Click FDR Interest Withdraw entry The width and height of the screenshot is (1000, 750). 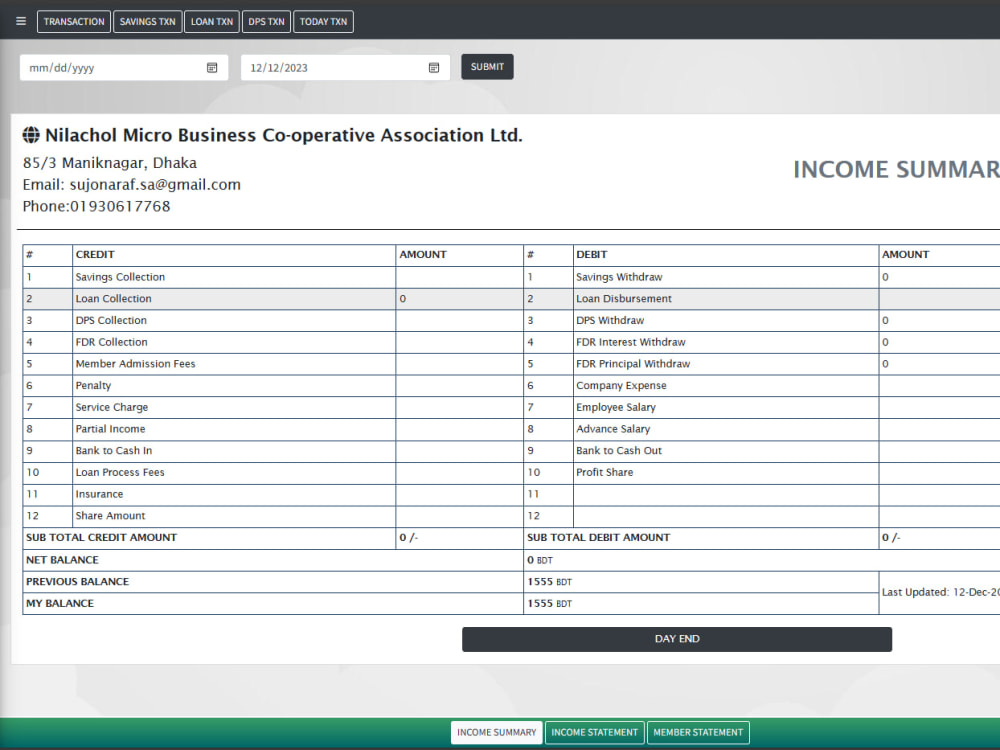click(x=631, y=342)
